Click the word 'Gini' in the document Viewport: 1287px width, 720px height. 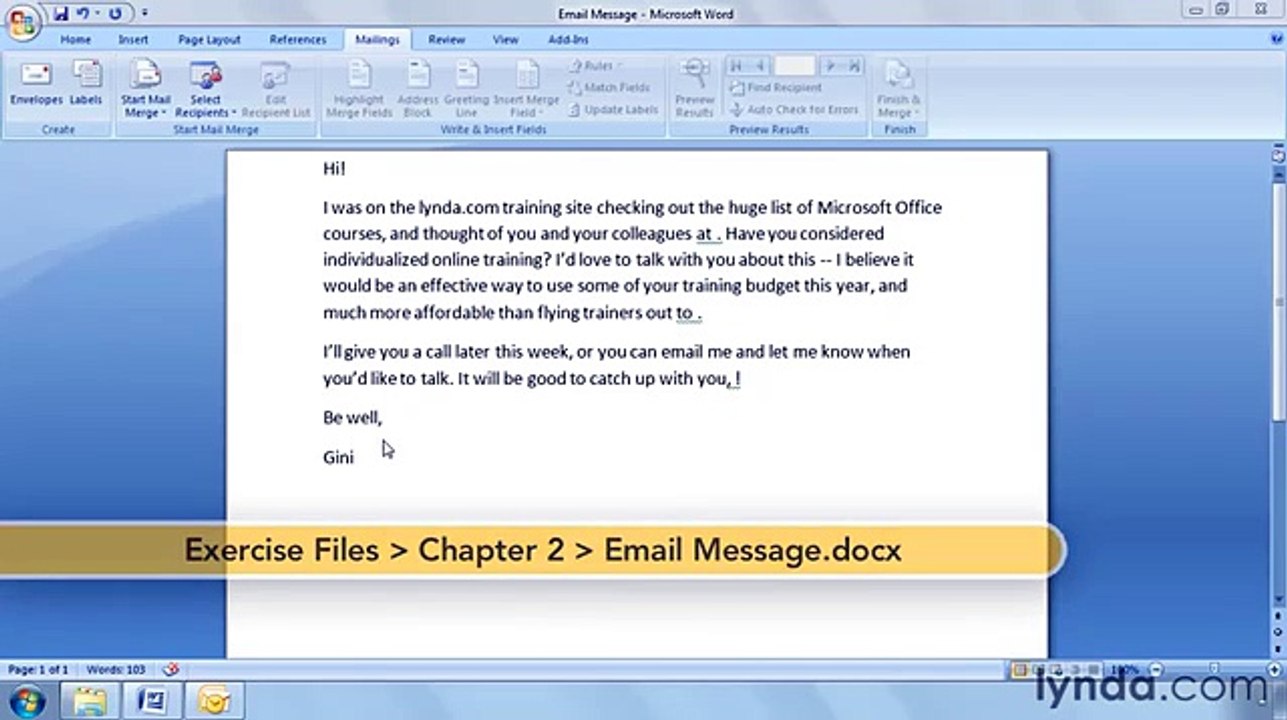point(338,457)
